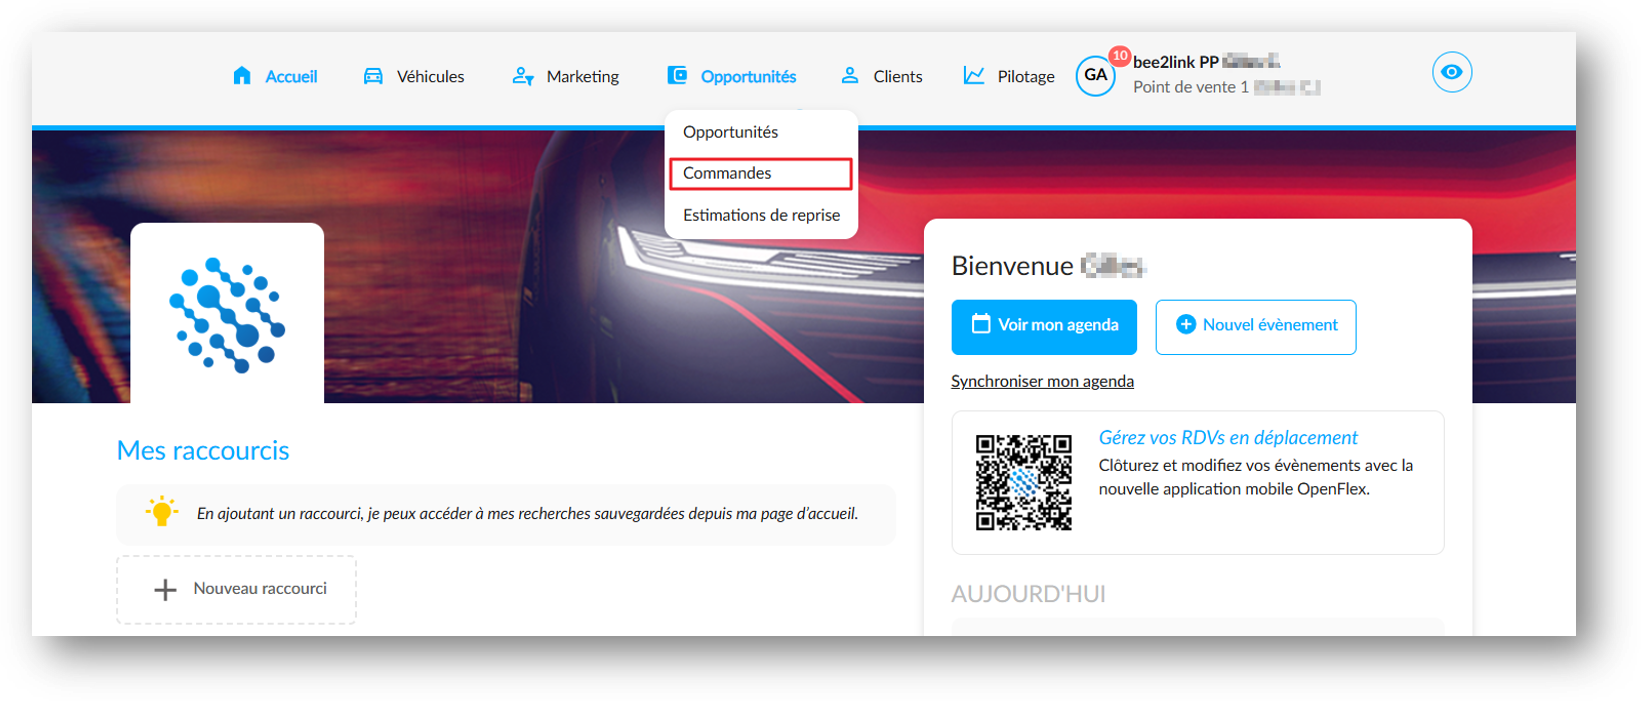Viewport: 1641px width, 701px height.
Task: Click the Voir mon agenda button
Action: 1044,327
